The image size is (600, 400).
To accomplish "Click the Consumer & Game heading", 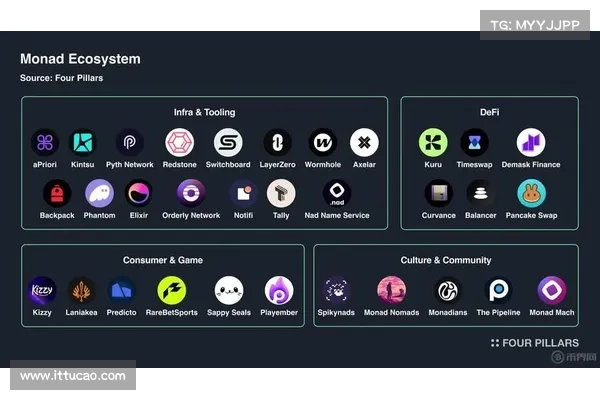I will (x=163, y=260).
